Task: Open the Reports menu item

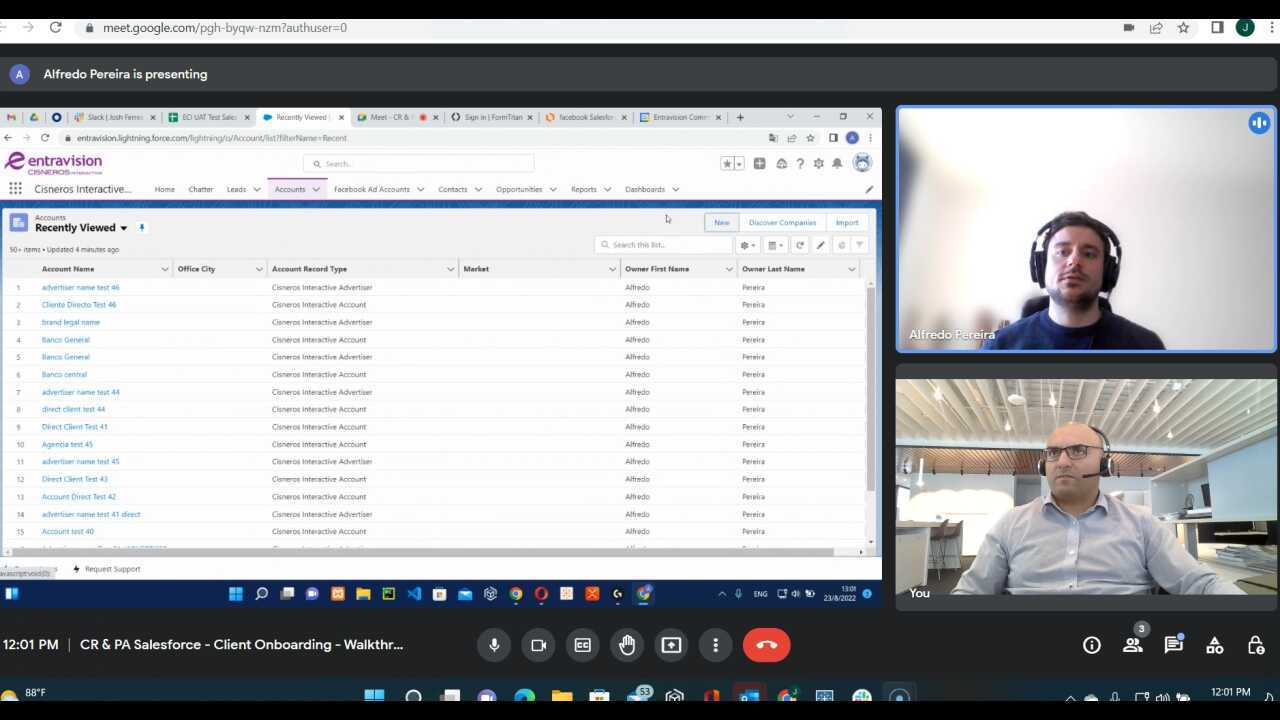Action: 583,189
